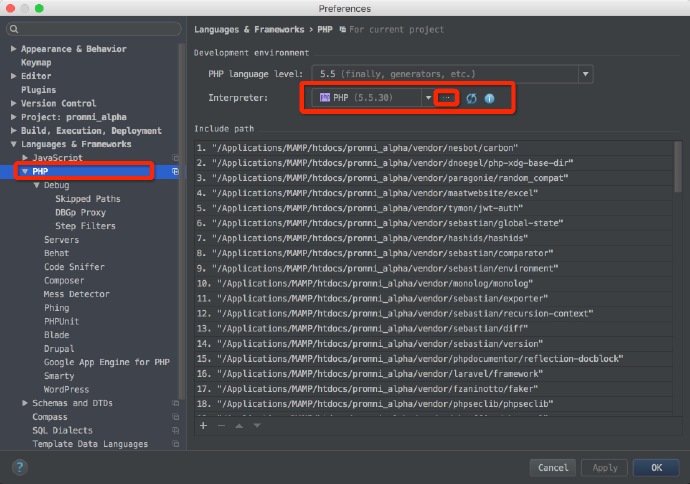The image size is (690, 484).
Task: Click include path list scrollbar
Action: click(678, 167)
